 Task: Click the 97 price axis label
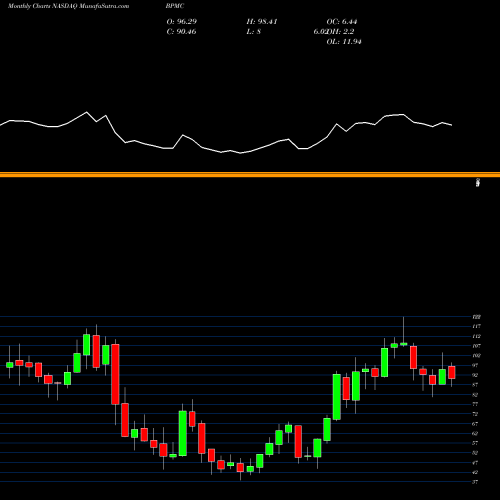475,366
